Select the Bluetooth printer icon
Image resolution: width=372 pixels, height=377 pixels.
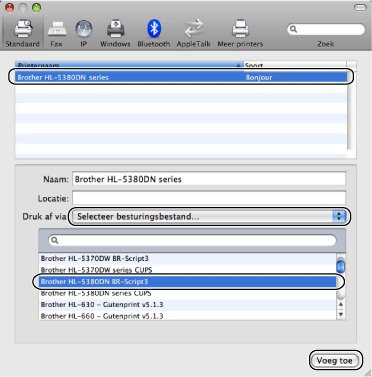click(154, 33)
